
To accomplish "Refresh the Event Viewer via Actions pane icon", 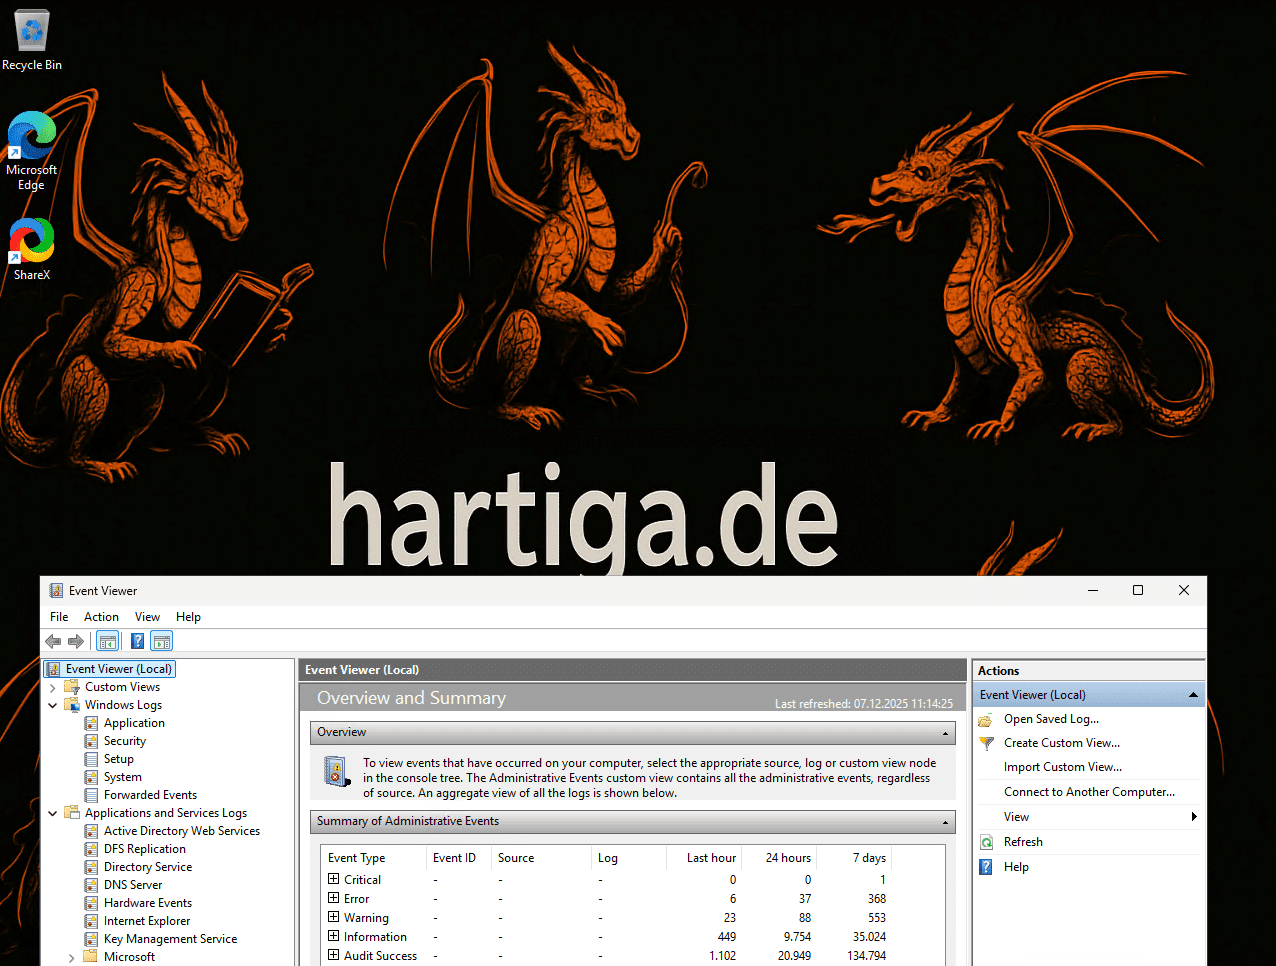I will [984, 841].
